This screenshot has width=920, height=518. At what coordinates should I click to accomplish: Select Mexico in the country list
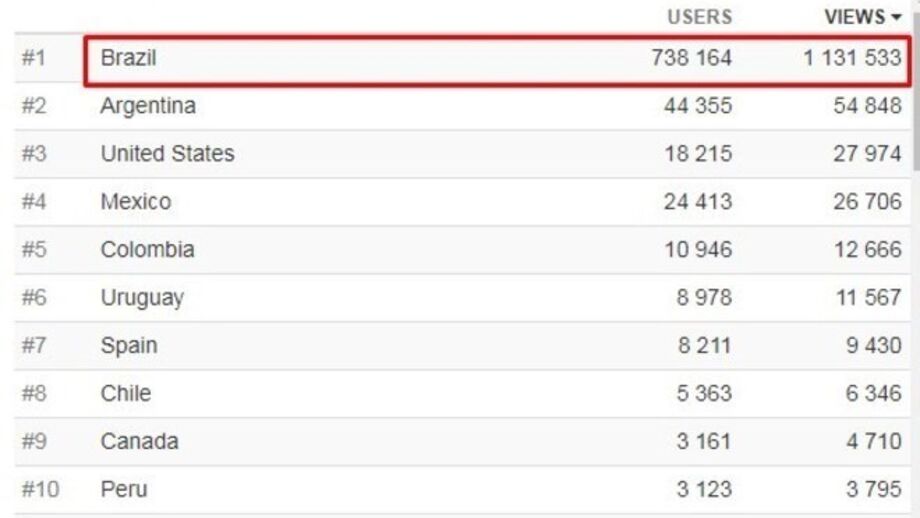point(135,202)
